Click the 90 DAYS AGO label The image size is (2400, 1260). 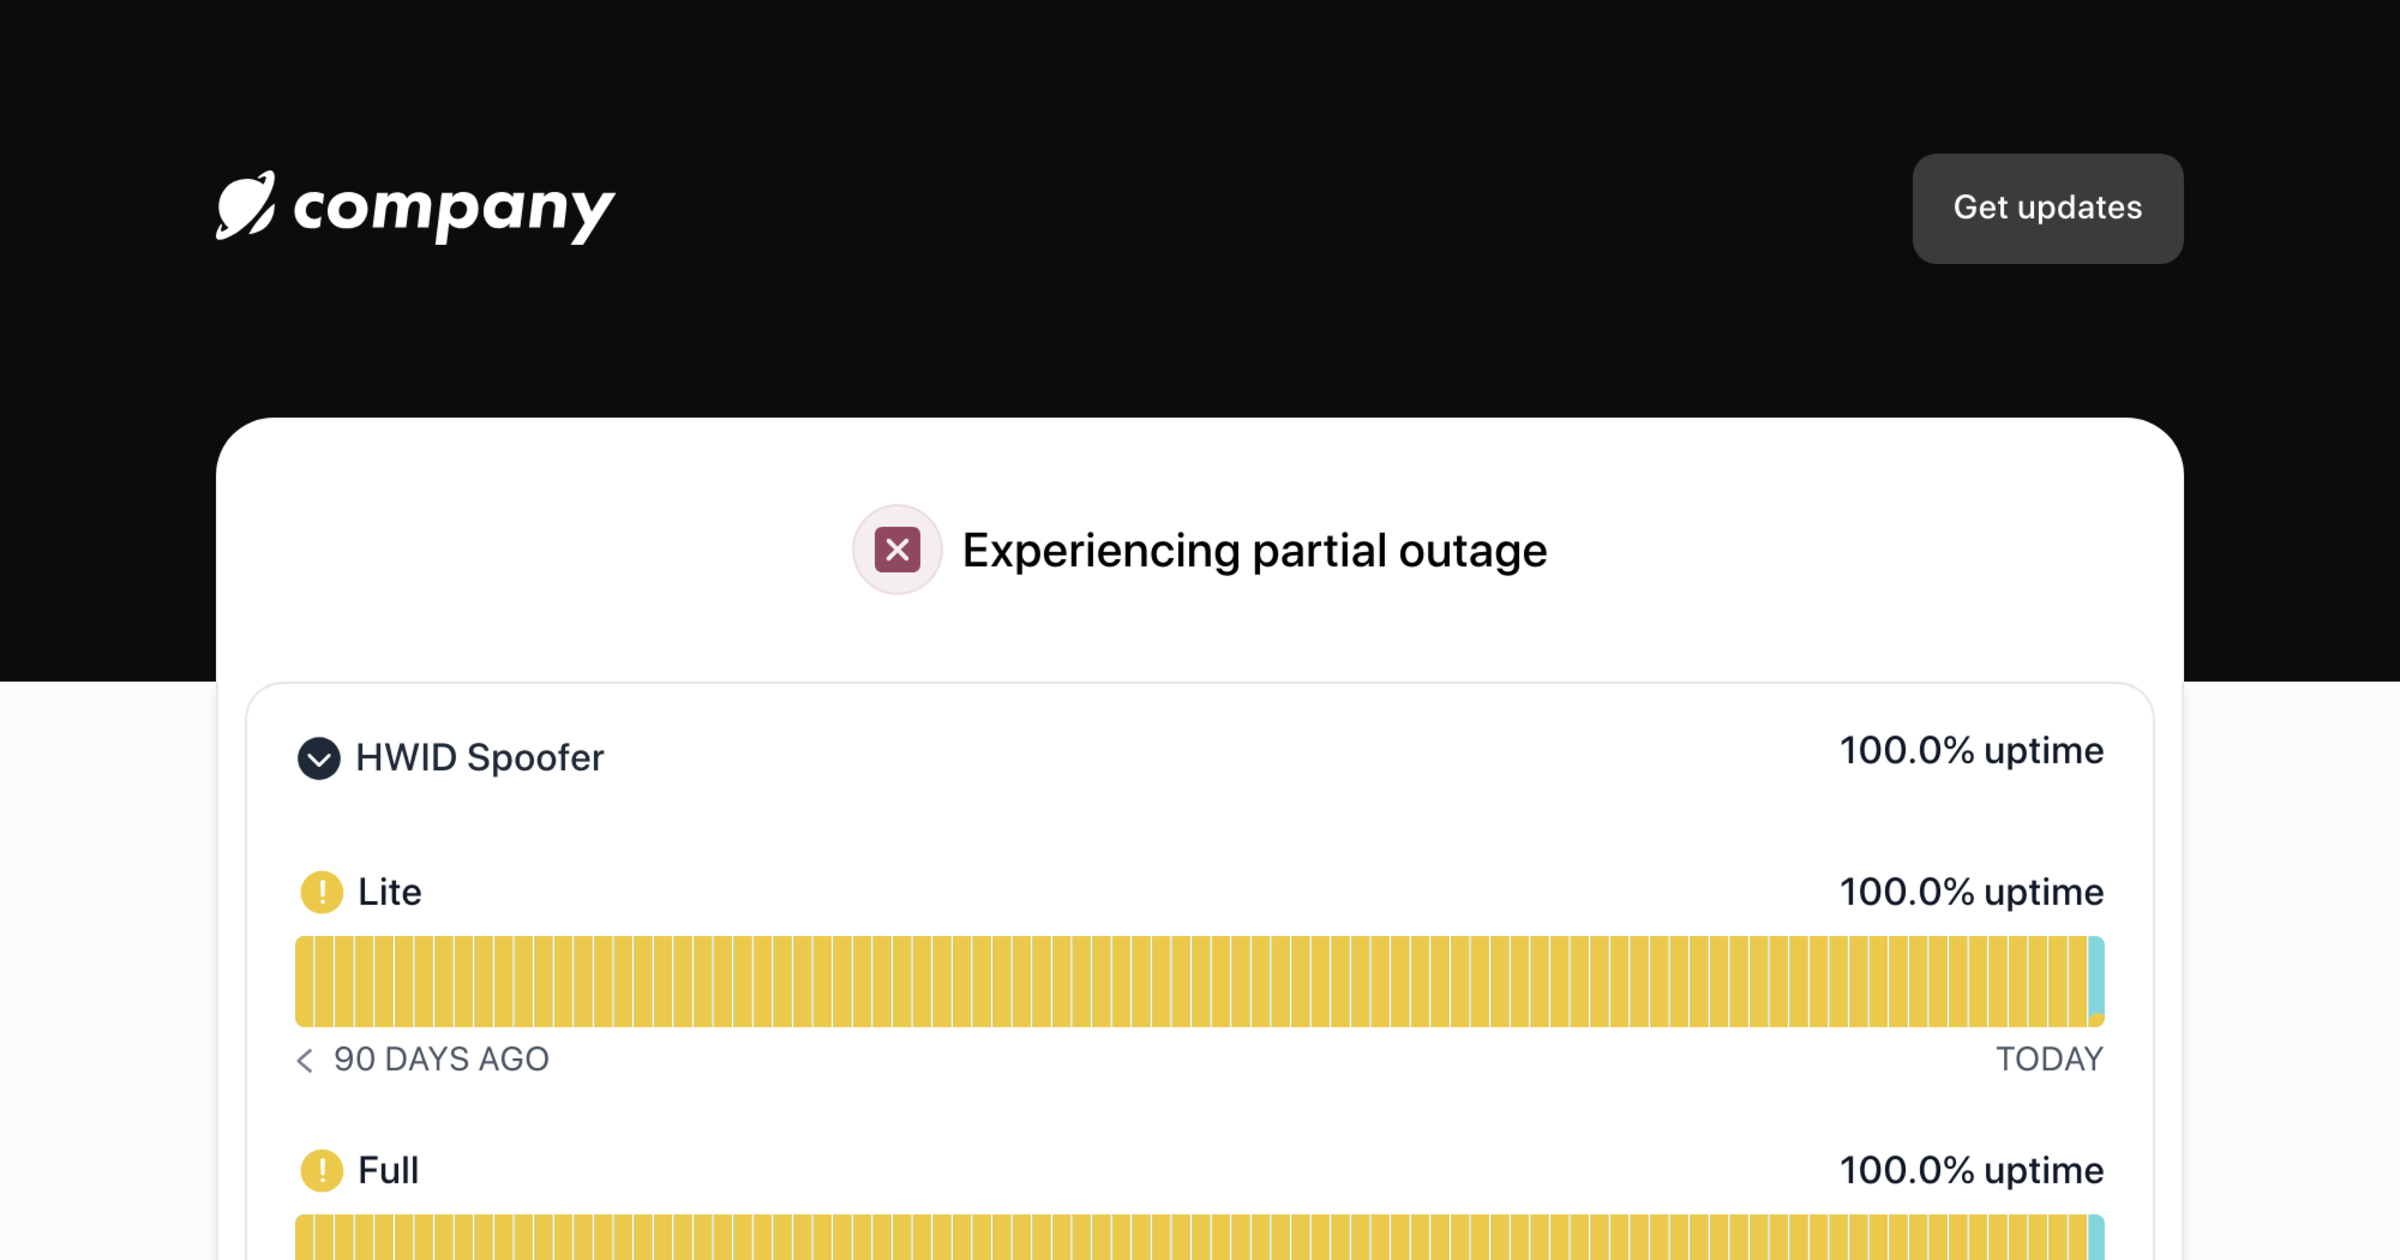[441, 1059]
